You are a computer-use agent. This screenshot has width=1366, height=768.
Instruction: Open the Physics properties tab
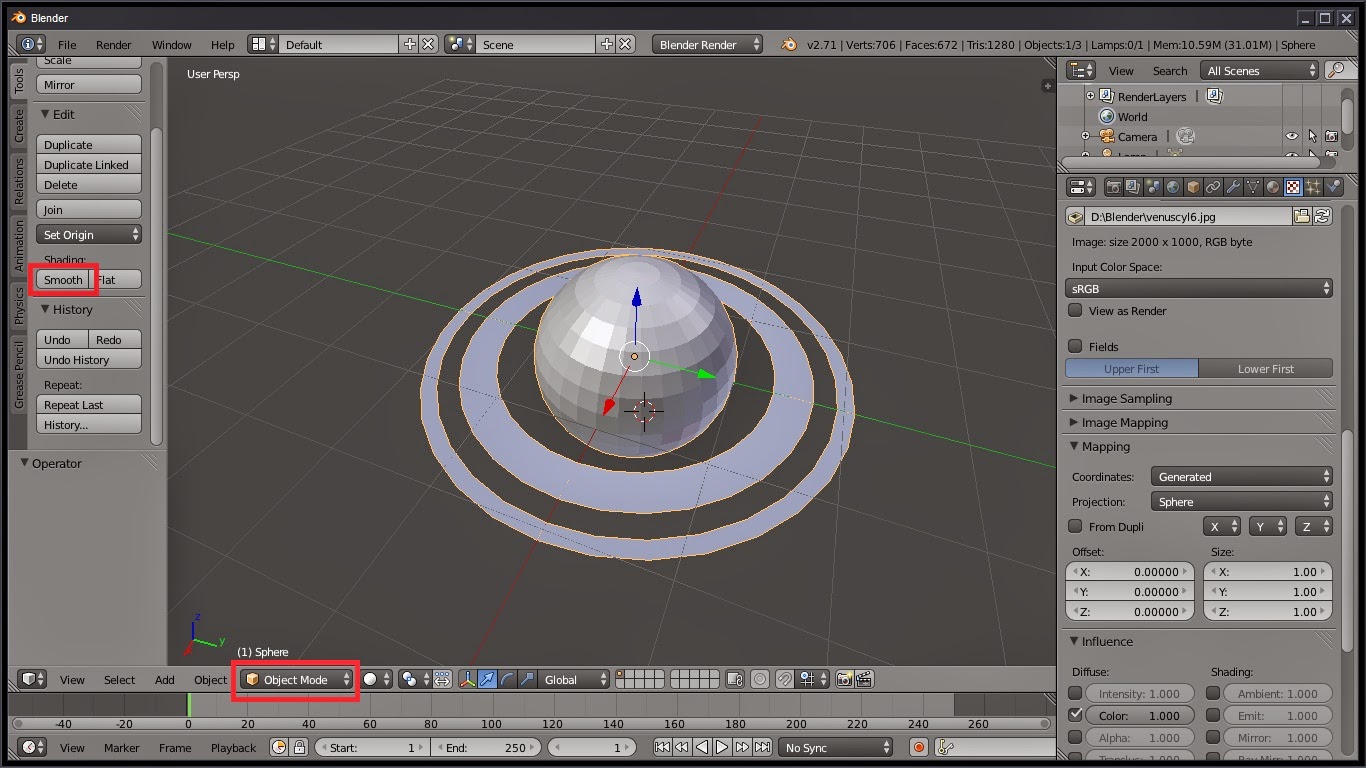coord(1333,187)
